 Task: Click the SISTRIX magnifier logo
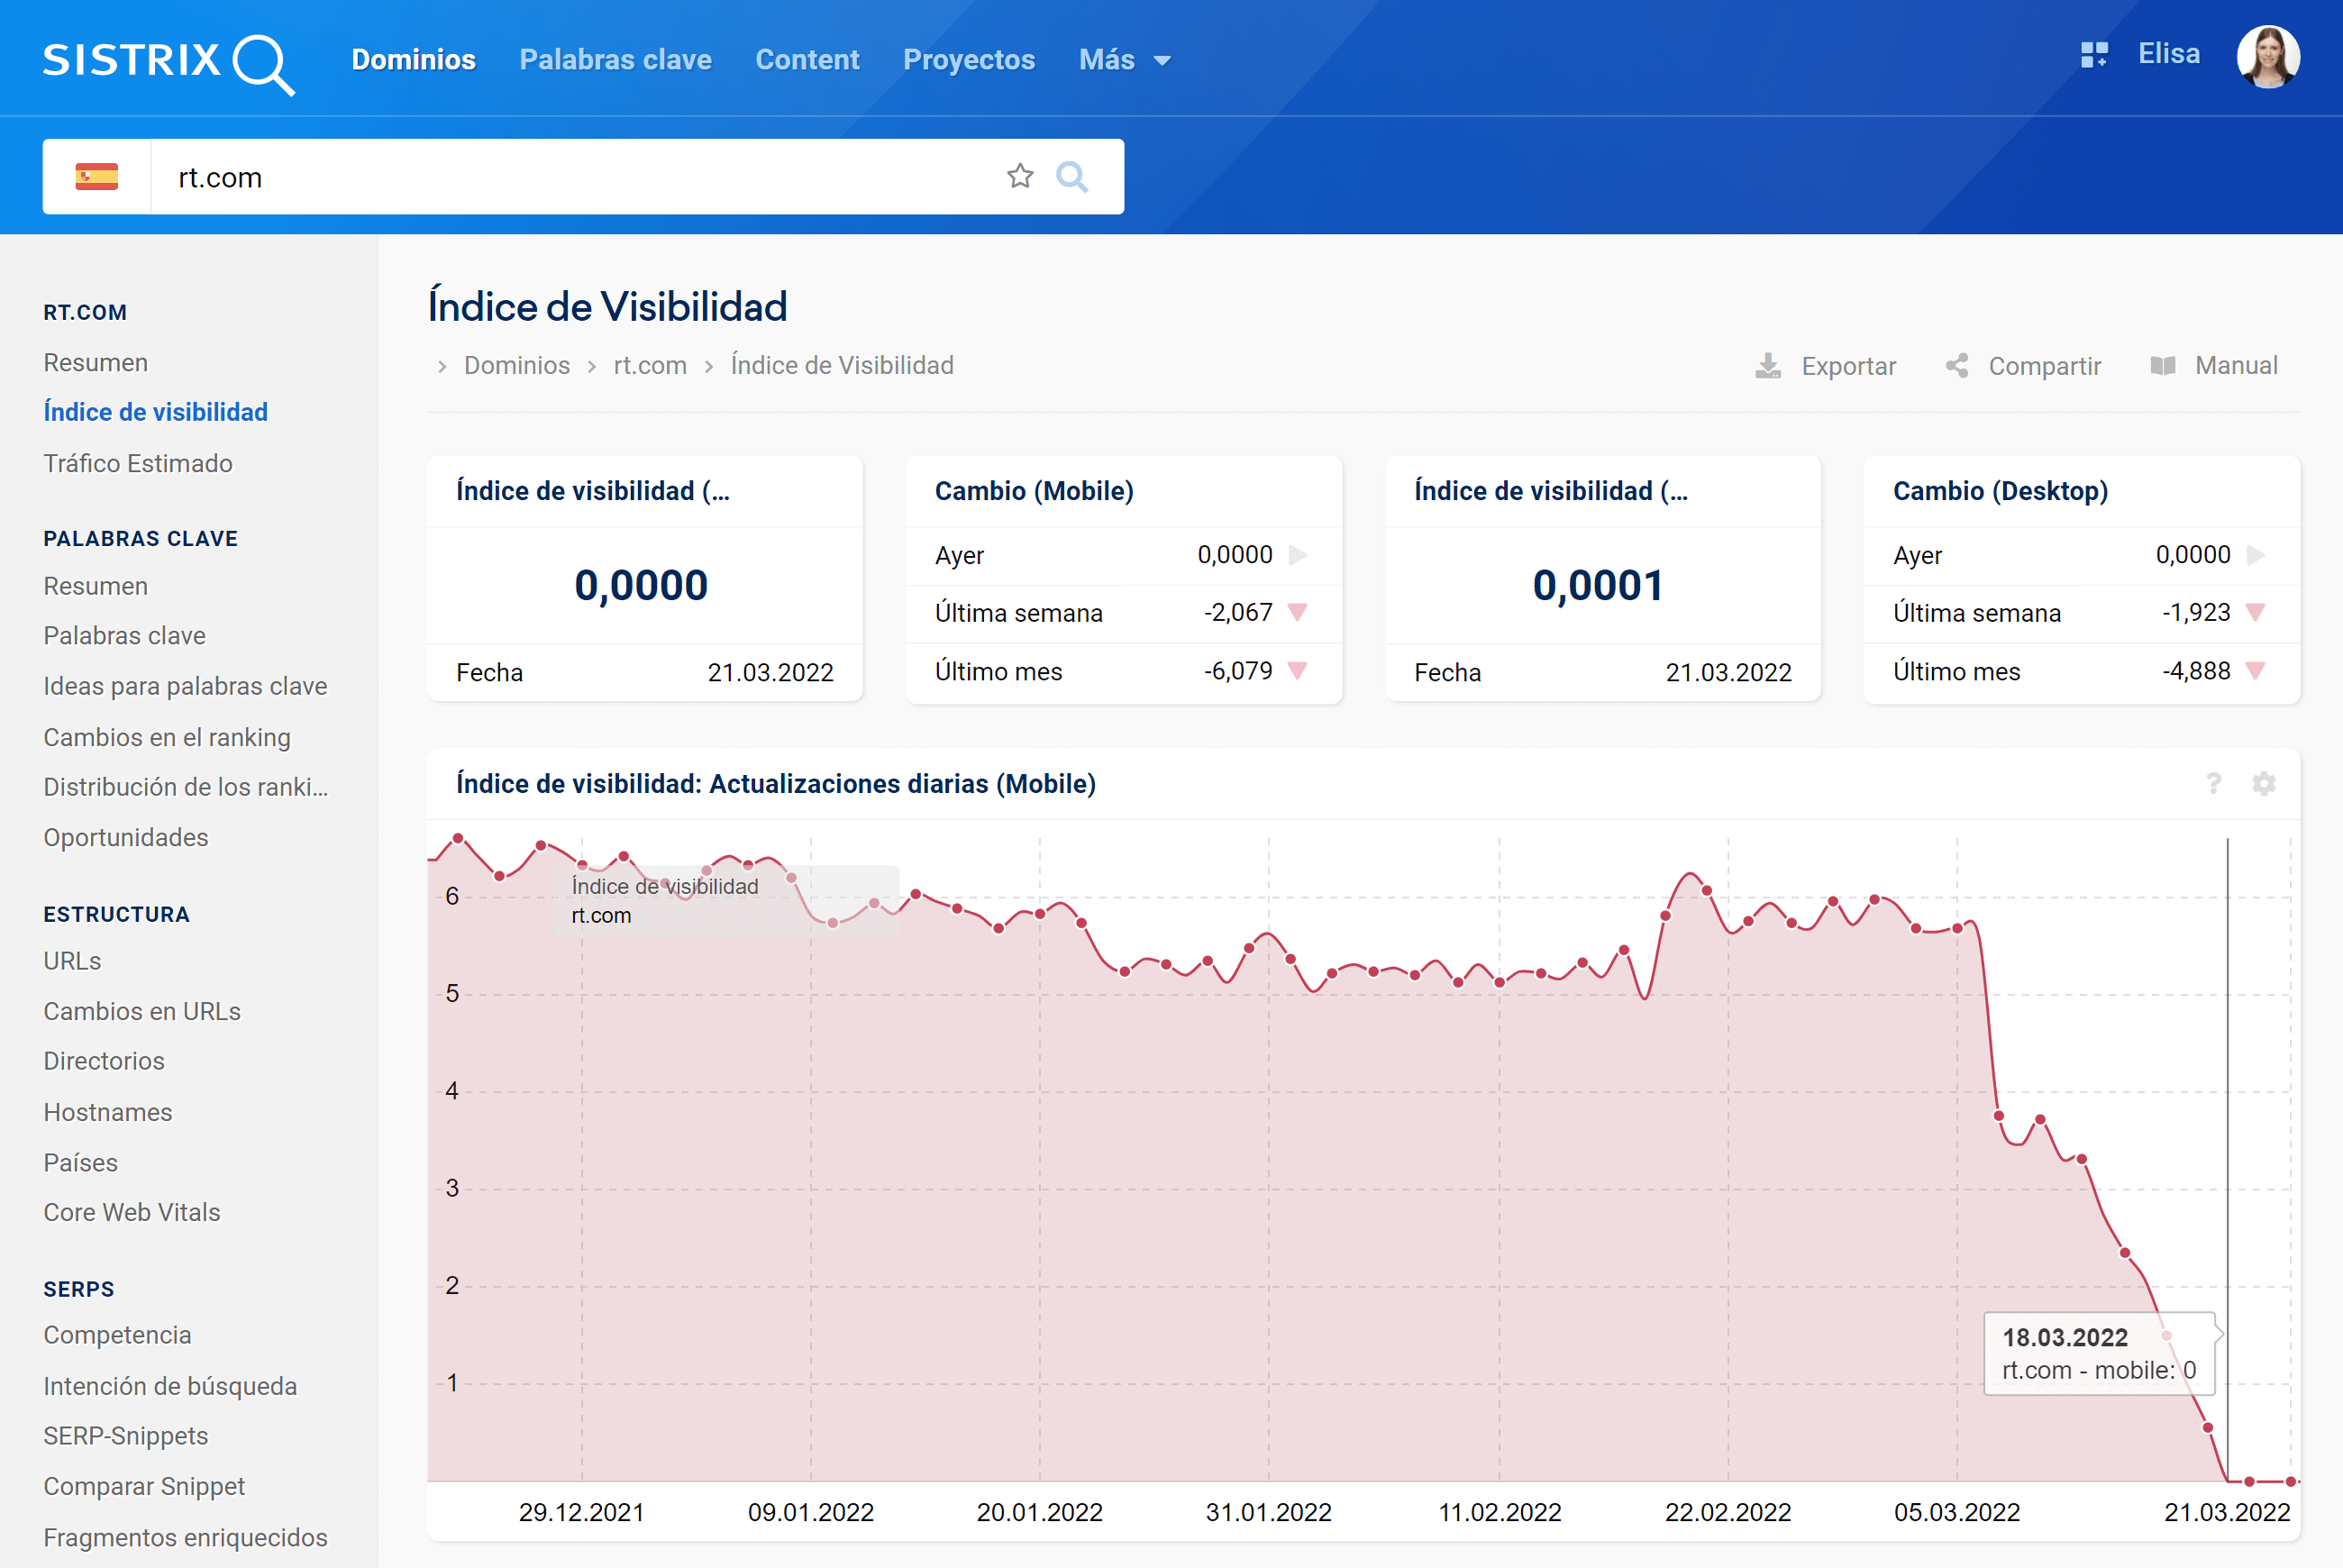tap(262, 62)
